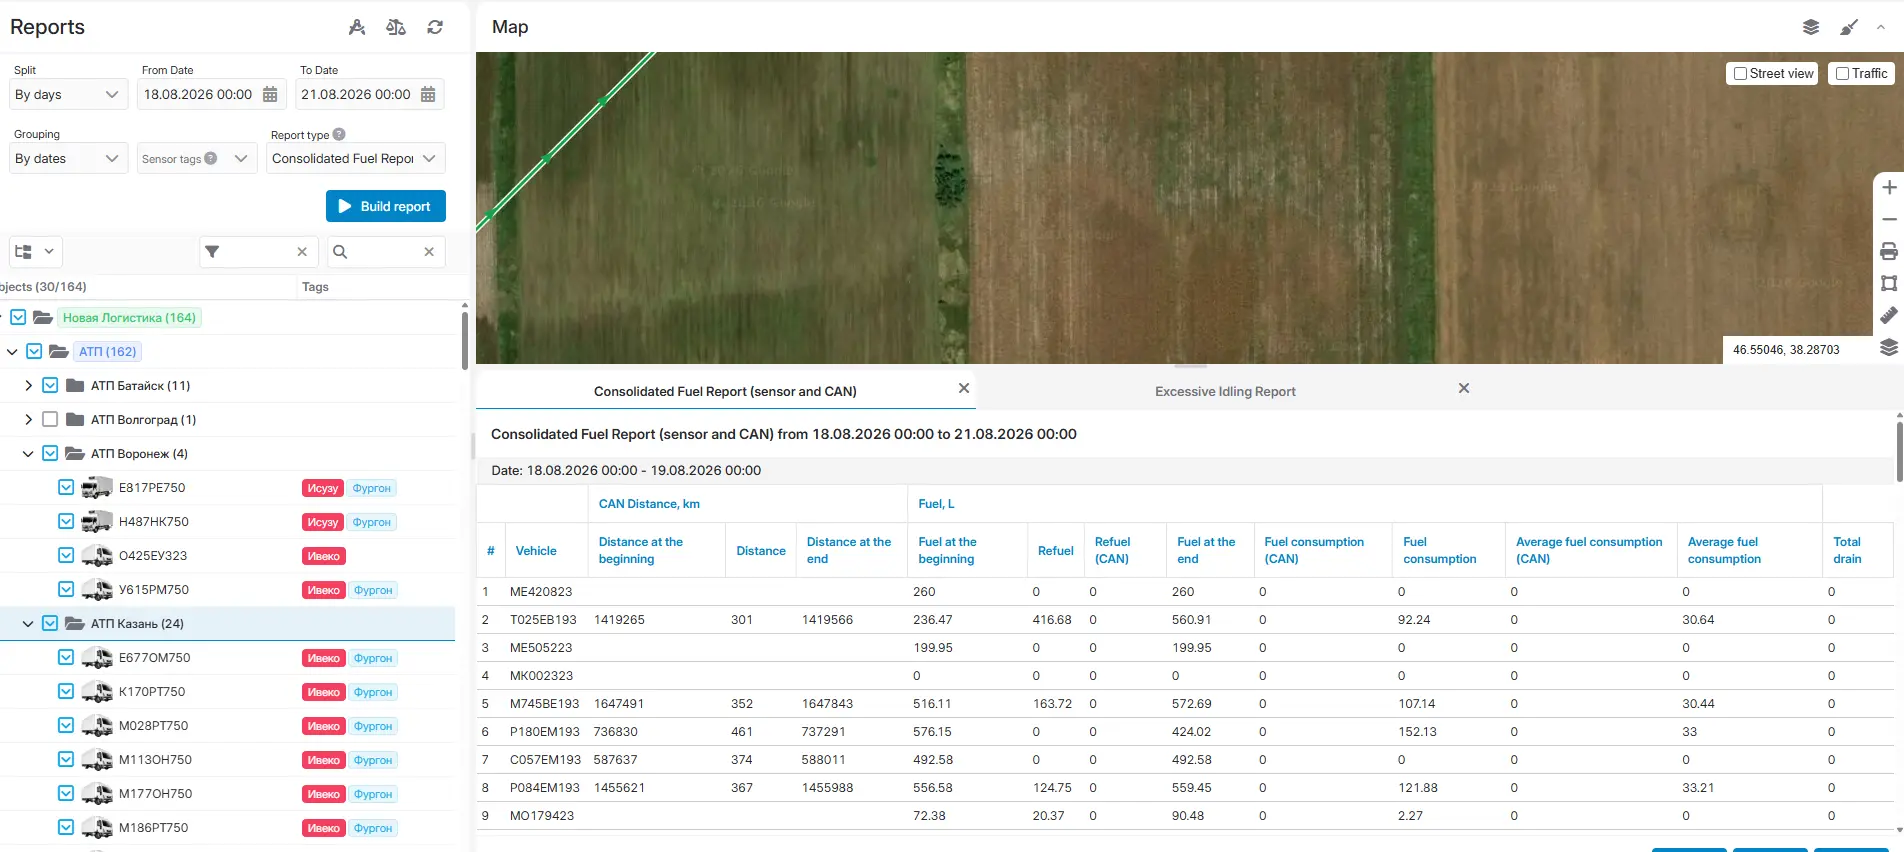The width and height of the screenshot is (1904, 852).
Task: Open the Split By days dropdown
Action: [67, 94]
